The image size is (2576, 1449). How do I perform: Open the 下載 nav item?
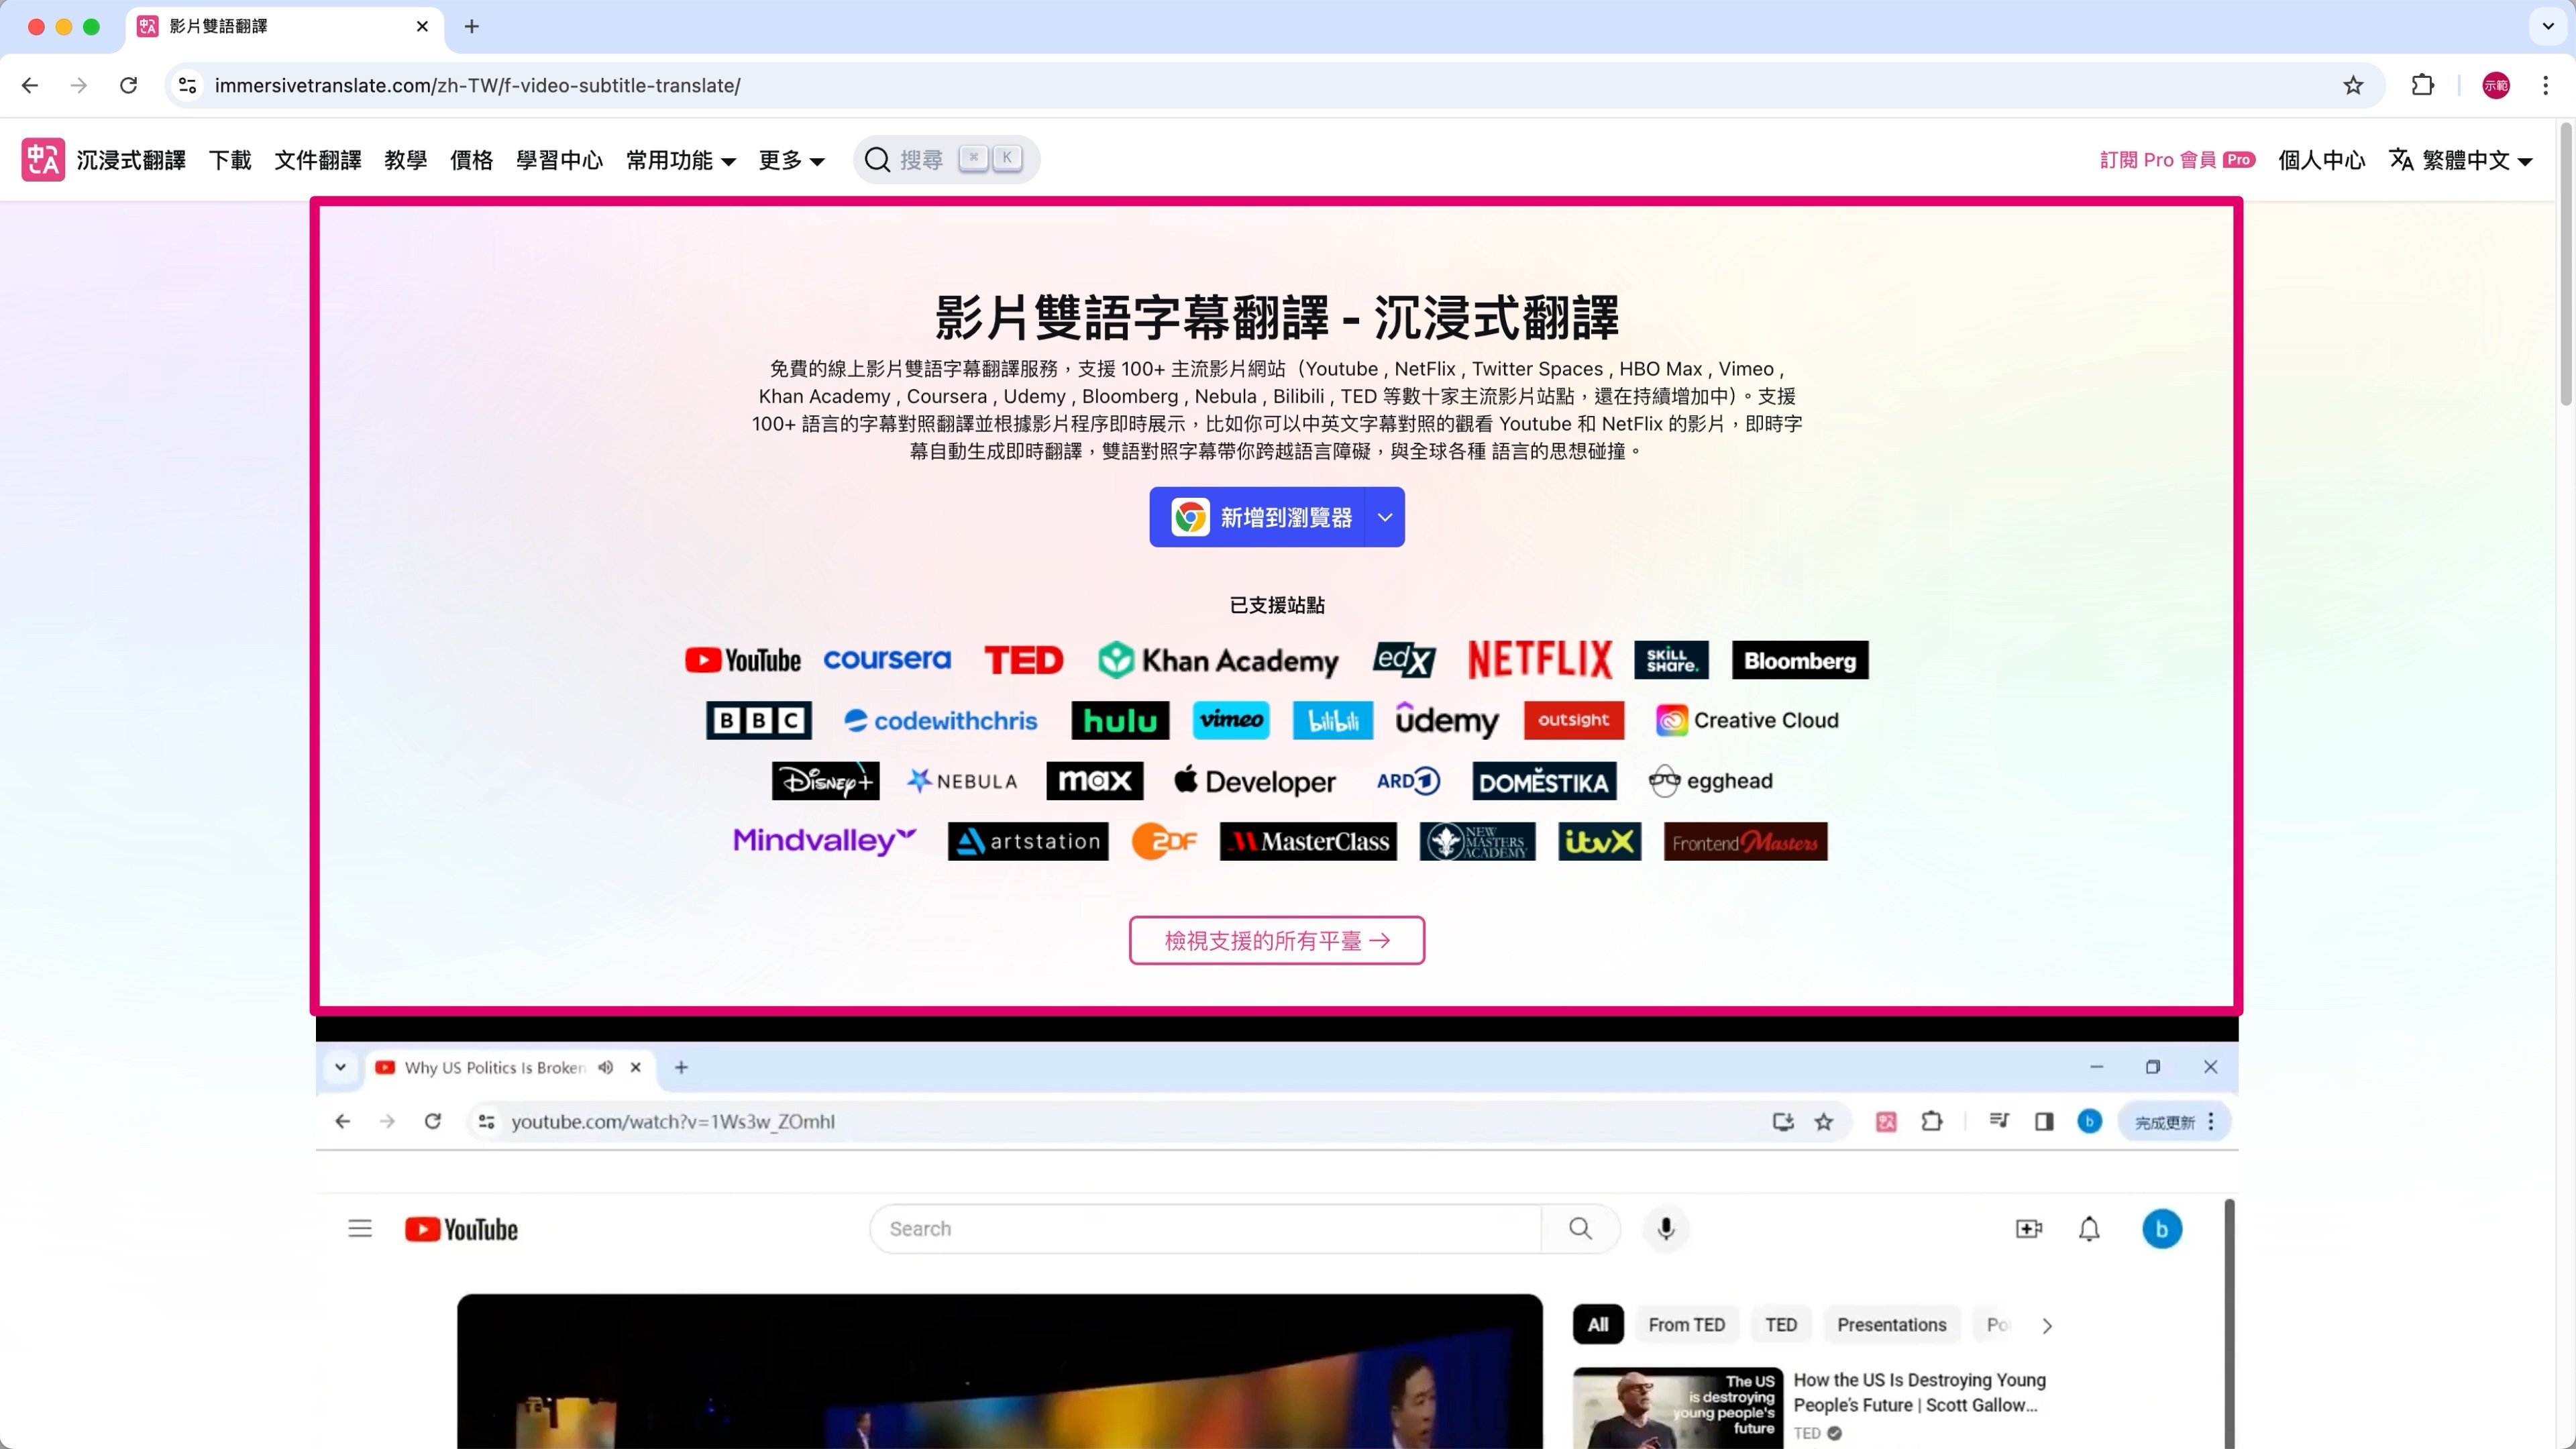(230, 160)
